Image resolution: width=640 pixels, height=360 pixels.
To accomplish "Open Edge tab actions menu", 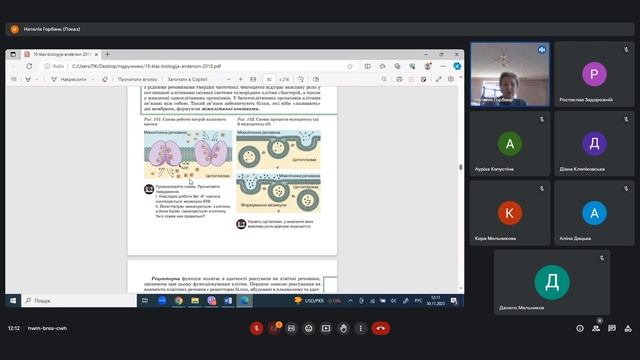I will pyautogui.click(x=13, y=54).
